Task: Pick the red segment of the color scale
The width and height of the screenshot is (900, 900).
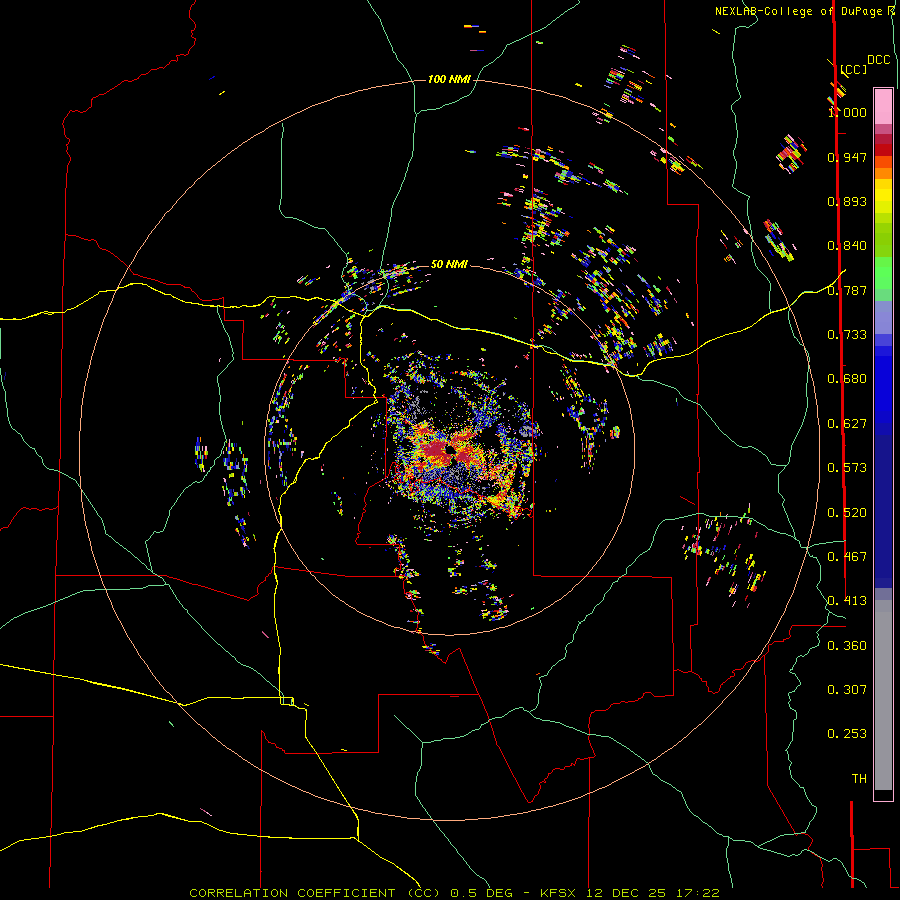Action: click(883, 149)
